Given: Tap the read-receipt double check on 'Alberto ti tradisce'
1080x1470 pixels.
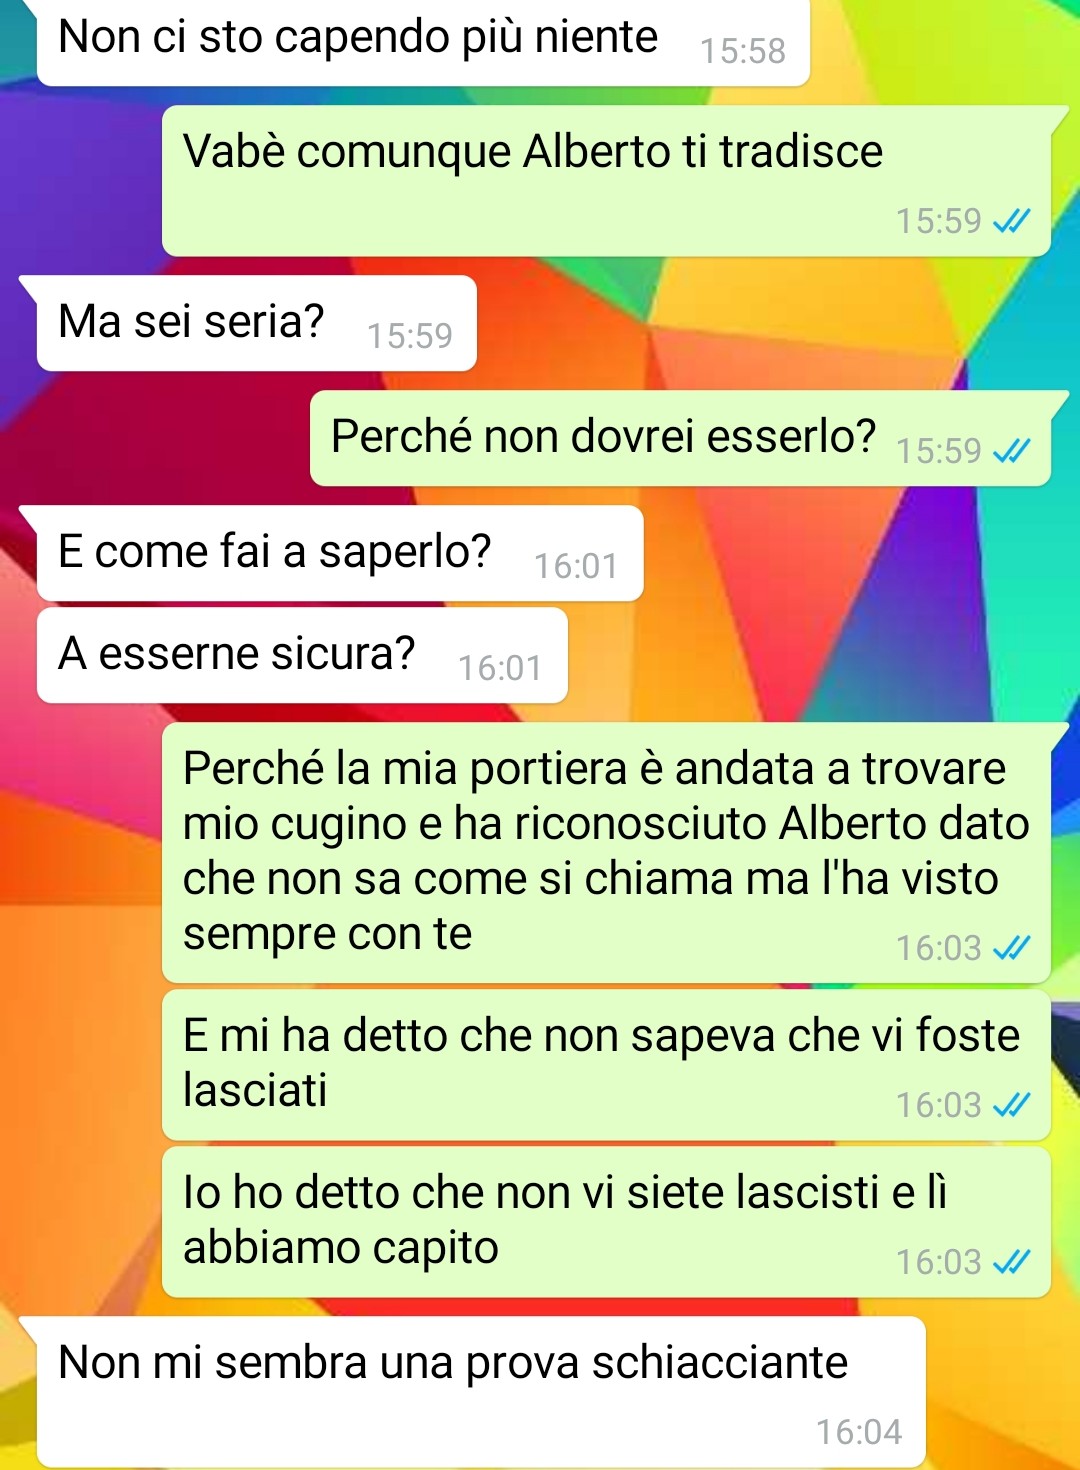Looking at the screenshot, I should pos(1011,221).
